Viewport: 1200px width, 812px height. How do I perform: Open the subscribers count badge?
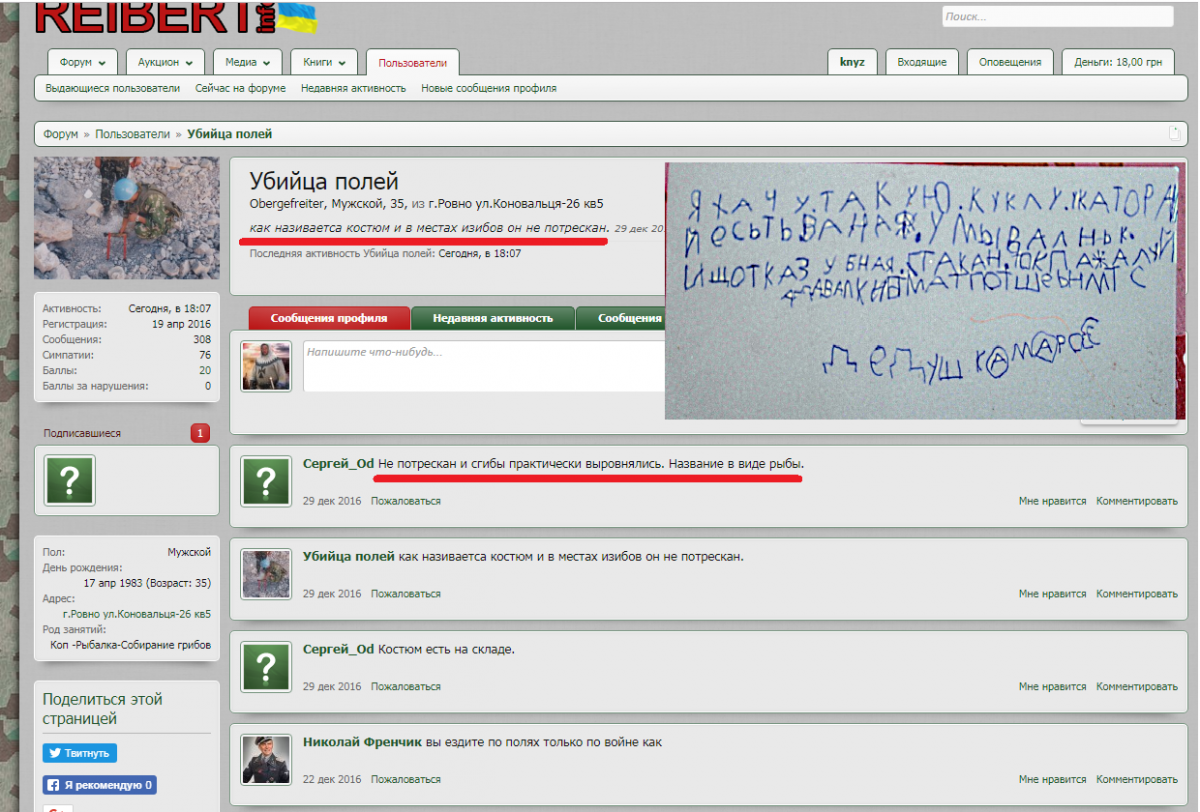point(200,433)
